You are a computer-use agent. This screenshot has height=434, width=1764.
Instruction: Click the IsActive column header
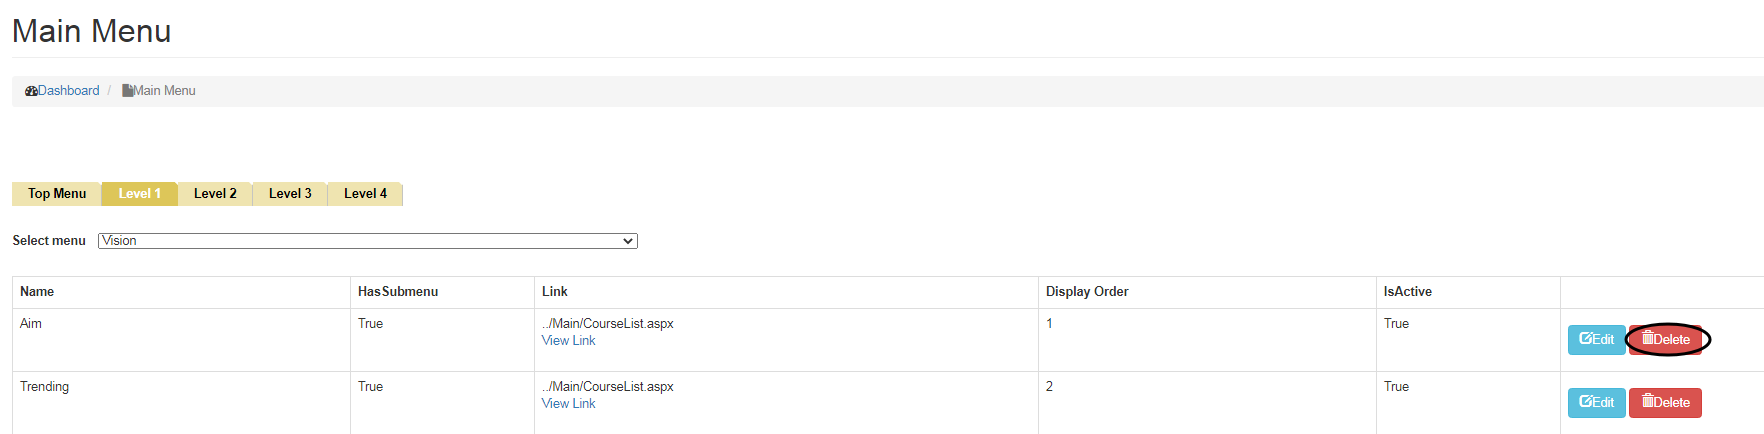1407,292
